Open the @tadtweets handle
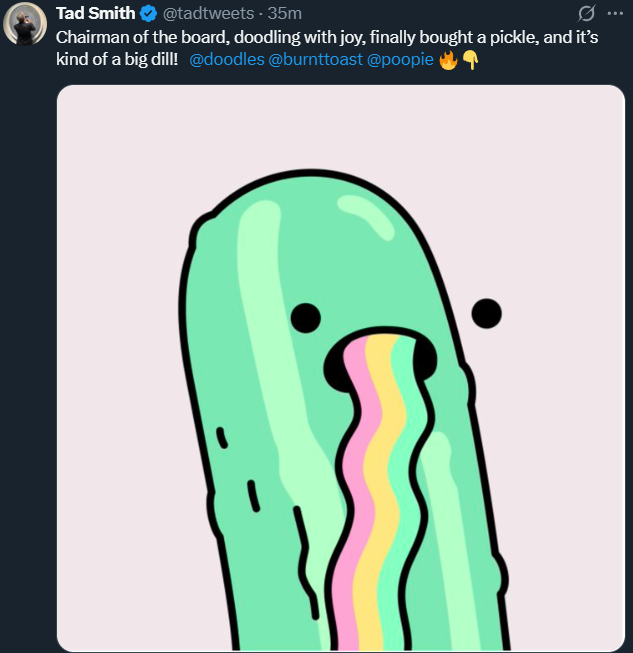This screenshot has width=633, height=653. [208, 14]
